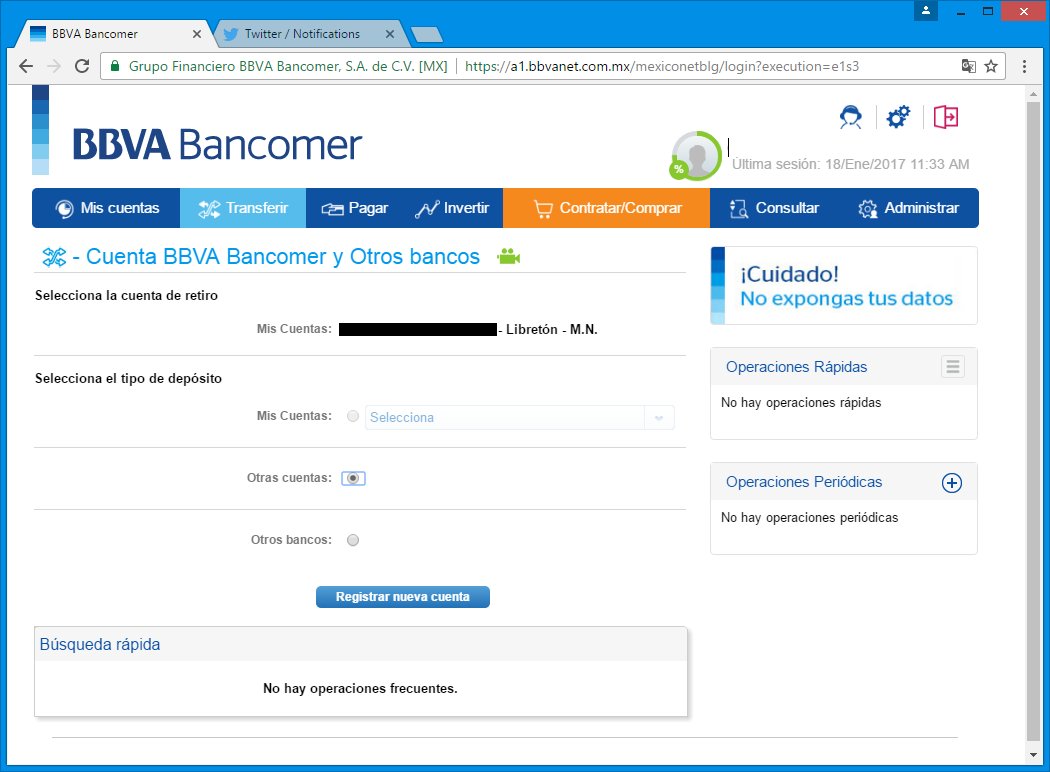Select the Mis Cuentas deposit radio button

point(353,416)
